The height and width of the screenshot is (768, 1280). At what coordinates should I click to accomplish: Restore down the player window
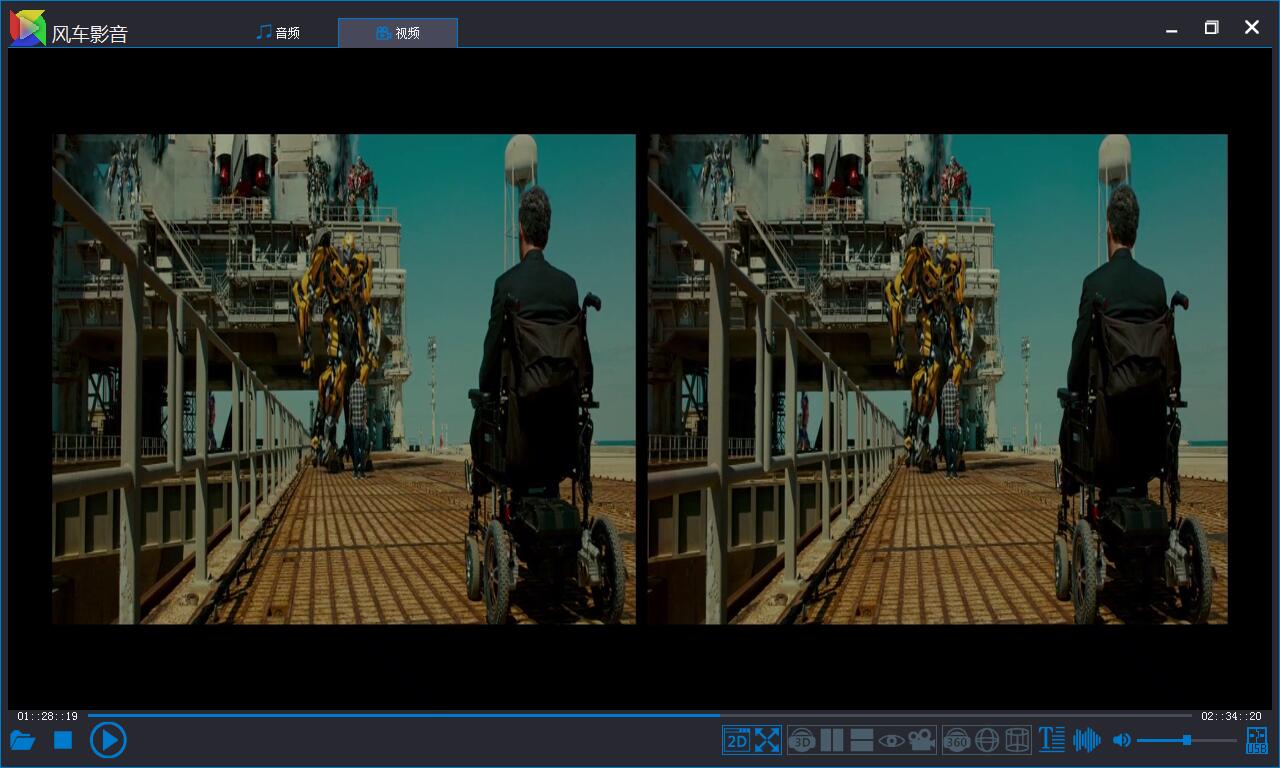[x=1211, y=28]
